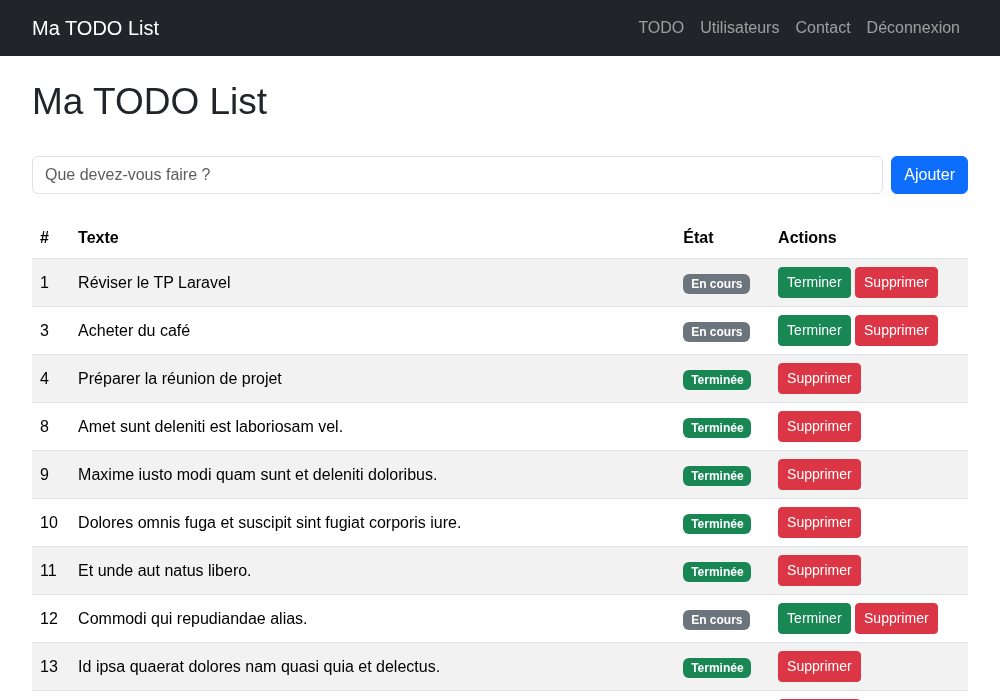The width and height of the screenshot is (1000, 700).
Task: Click 'En cours' badge for Acheter du café
Action: (716, 332)
